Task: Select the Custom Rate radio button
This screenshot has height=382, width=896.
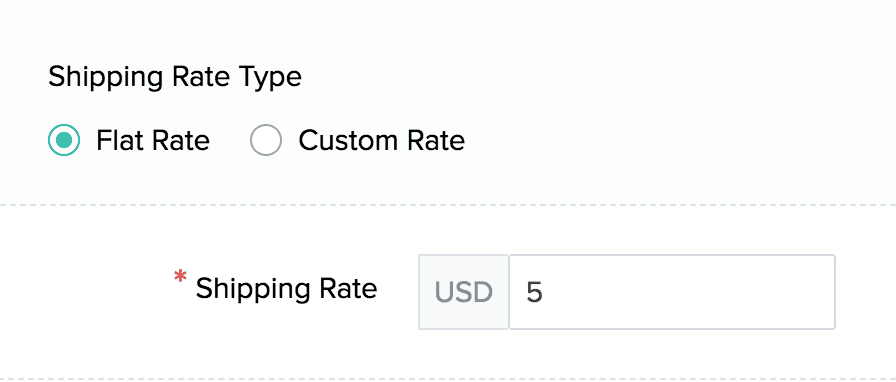Action: pos(266,140)
